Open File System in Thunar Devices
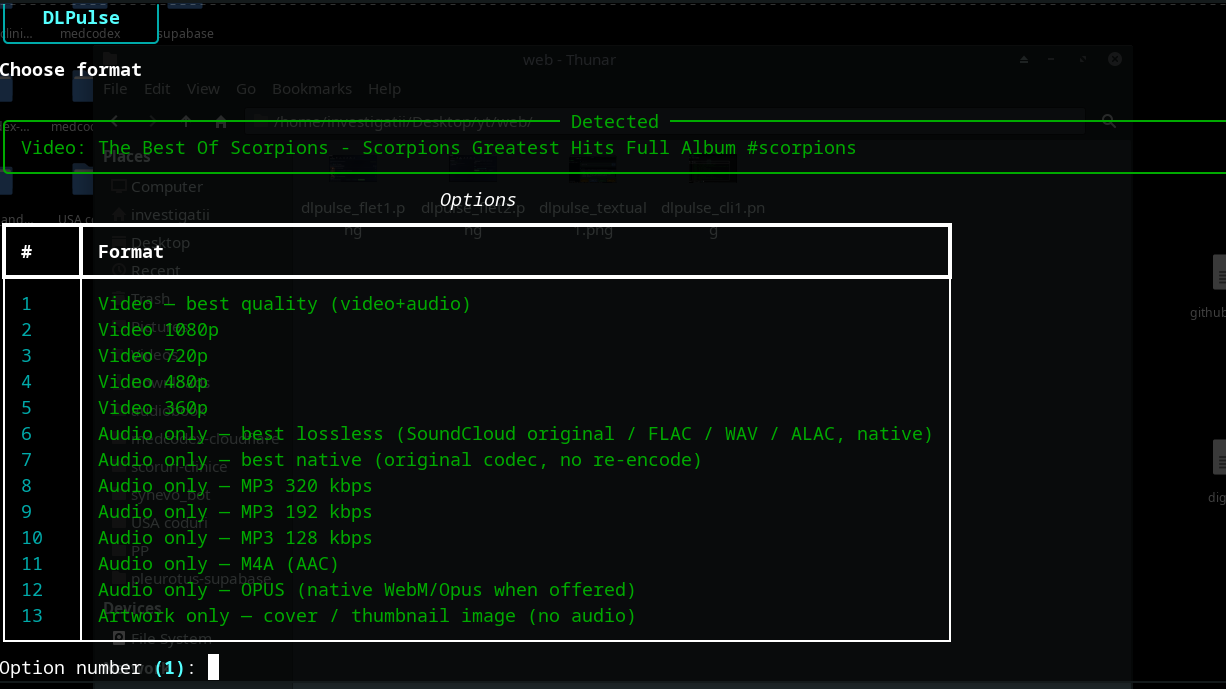1226x689 pixels. tap(161, 638)
